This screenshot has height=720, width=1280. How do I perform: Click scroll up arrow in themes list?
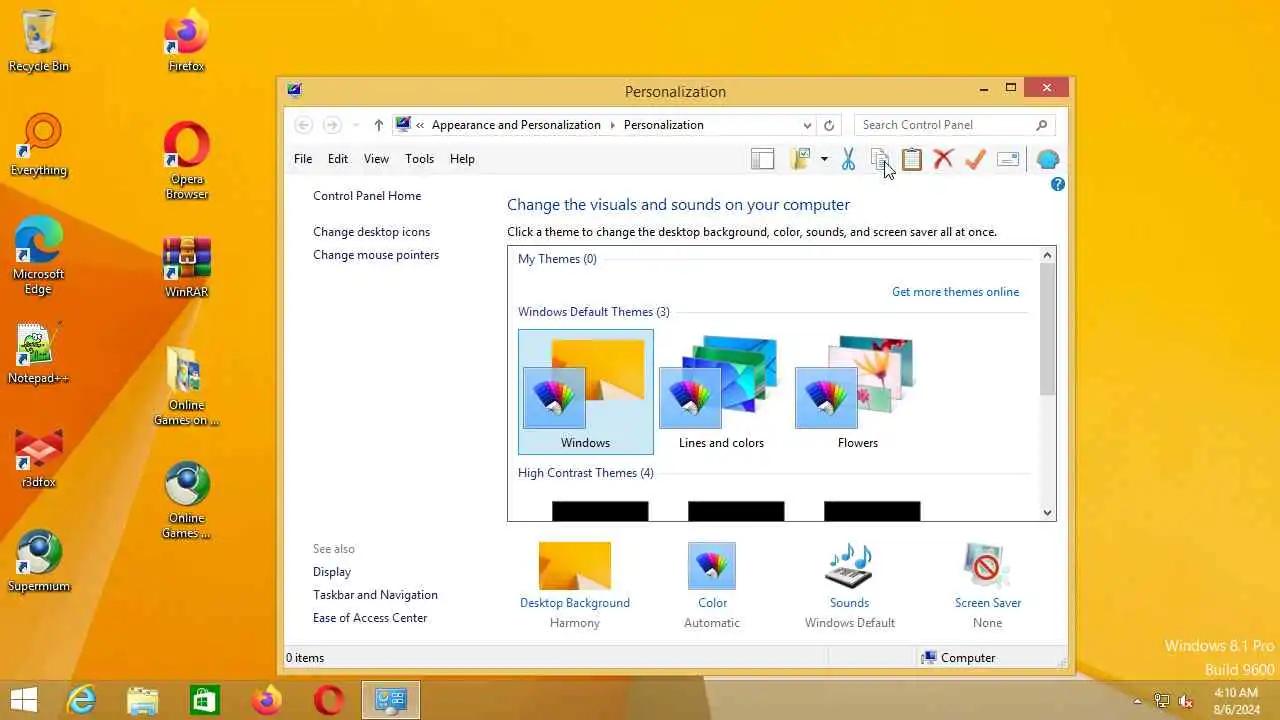tap(1048, 255)
